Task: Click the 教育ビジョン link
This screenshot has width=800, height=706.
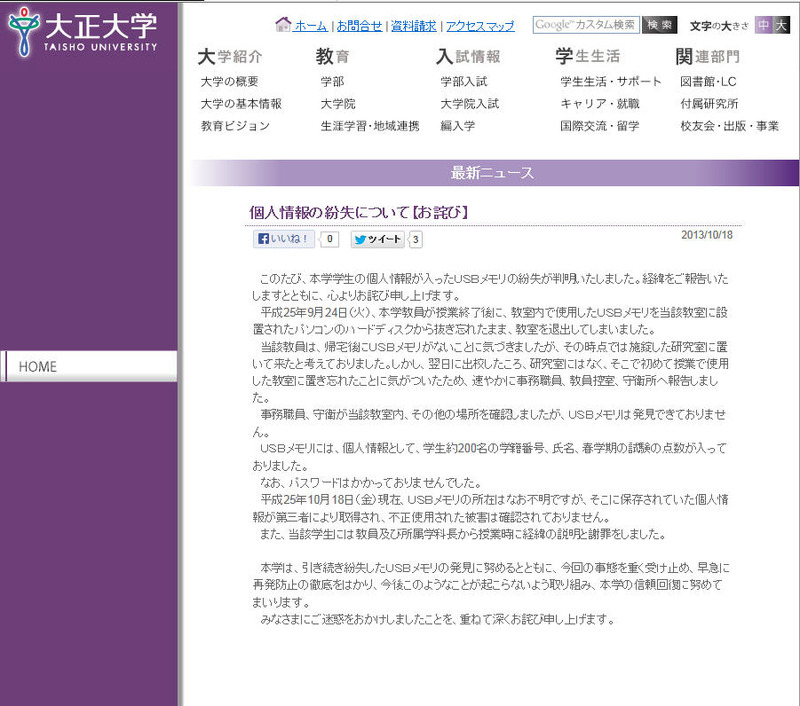Action: tap(235, 126)
